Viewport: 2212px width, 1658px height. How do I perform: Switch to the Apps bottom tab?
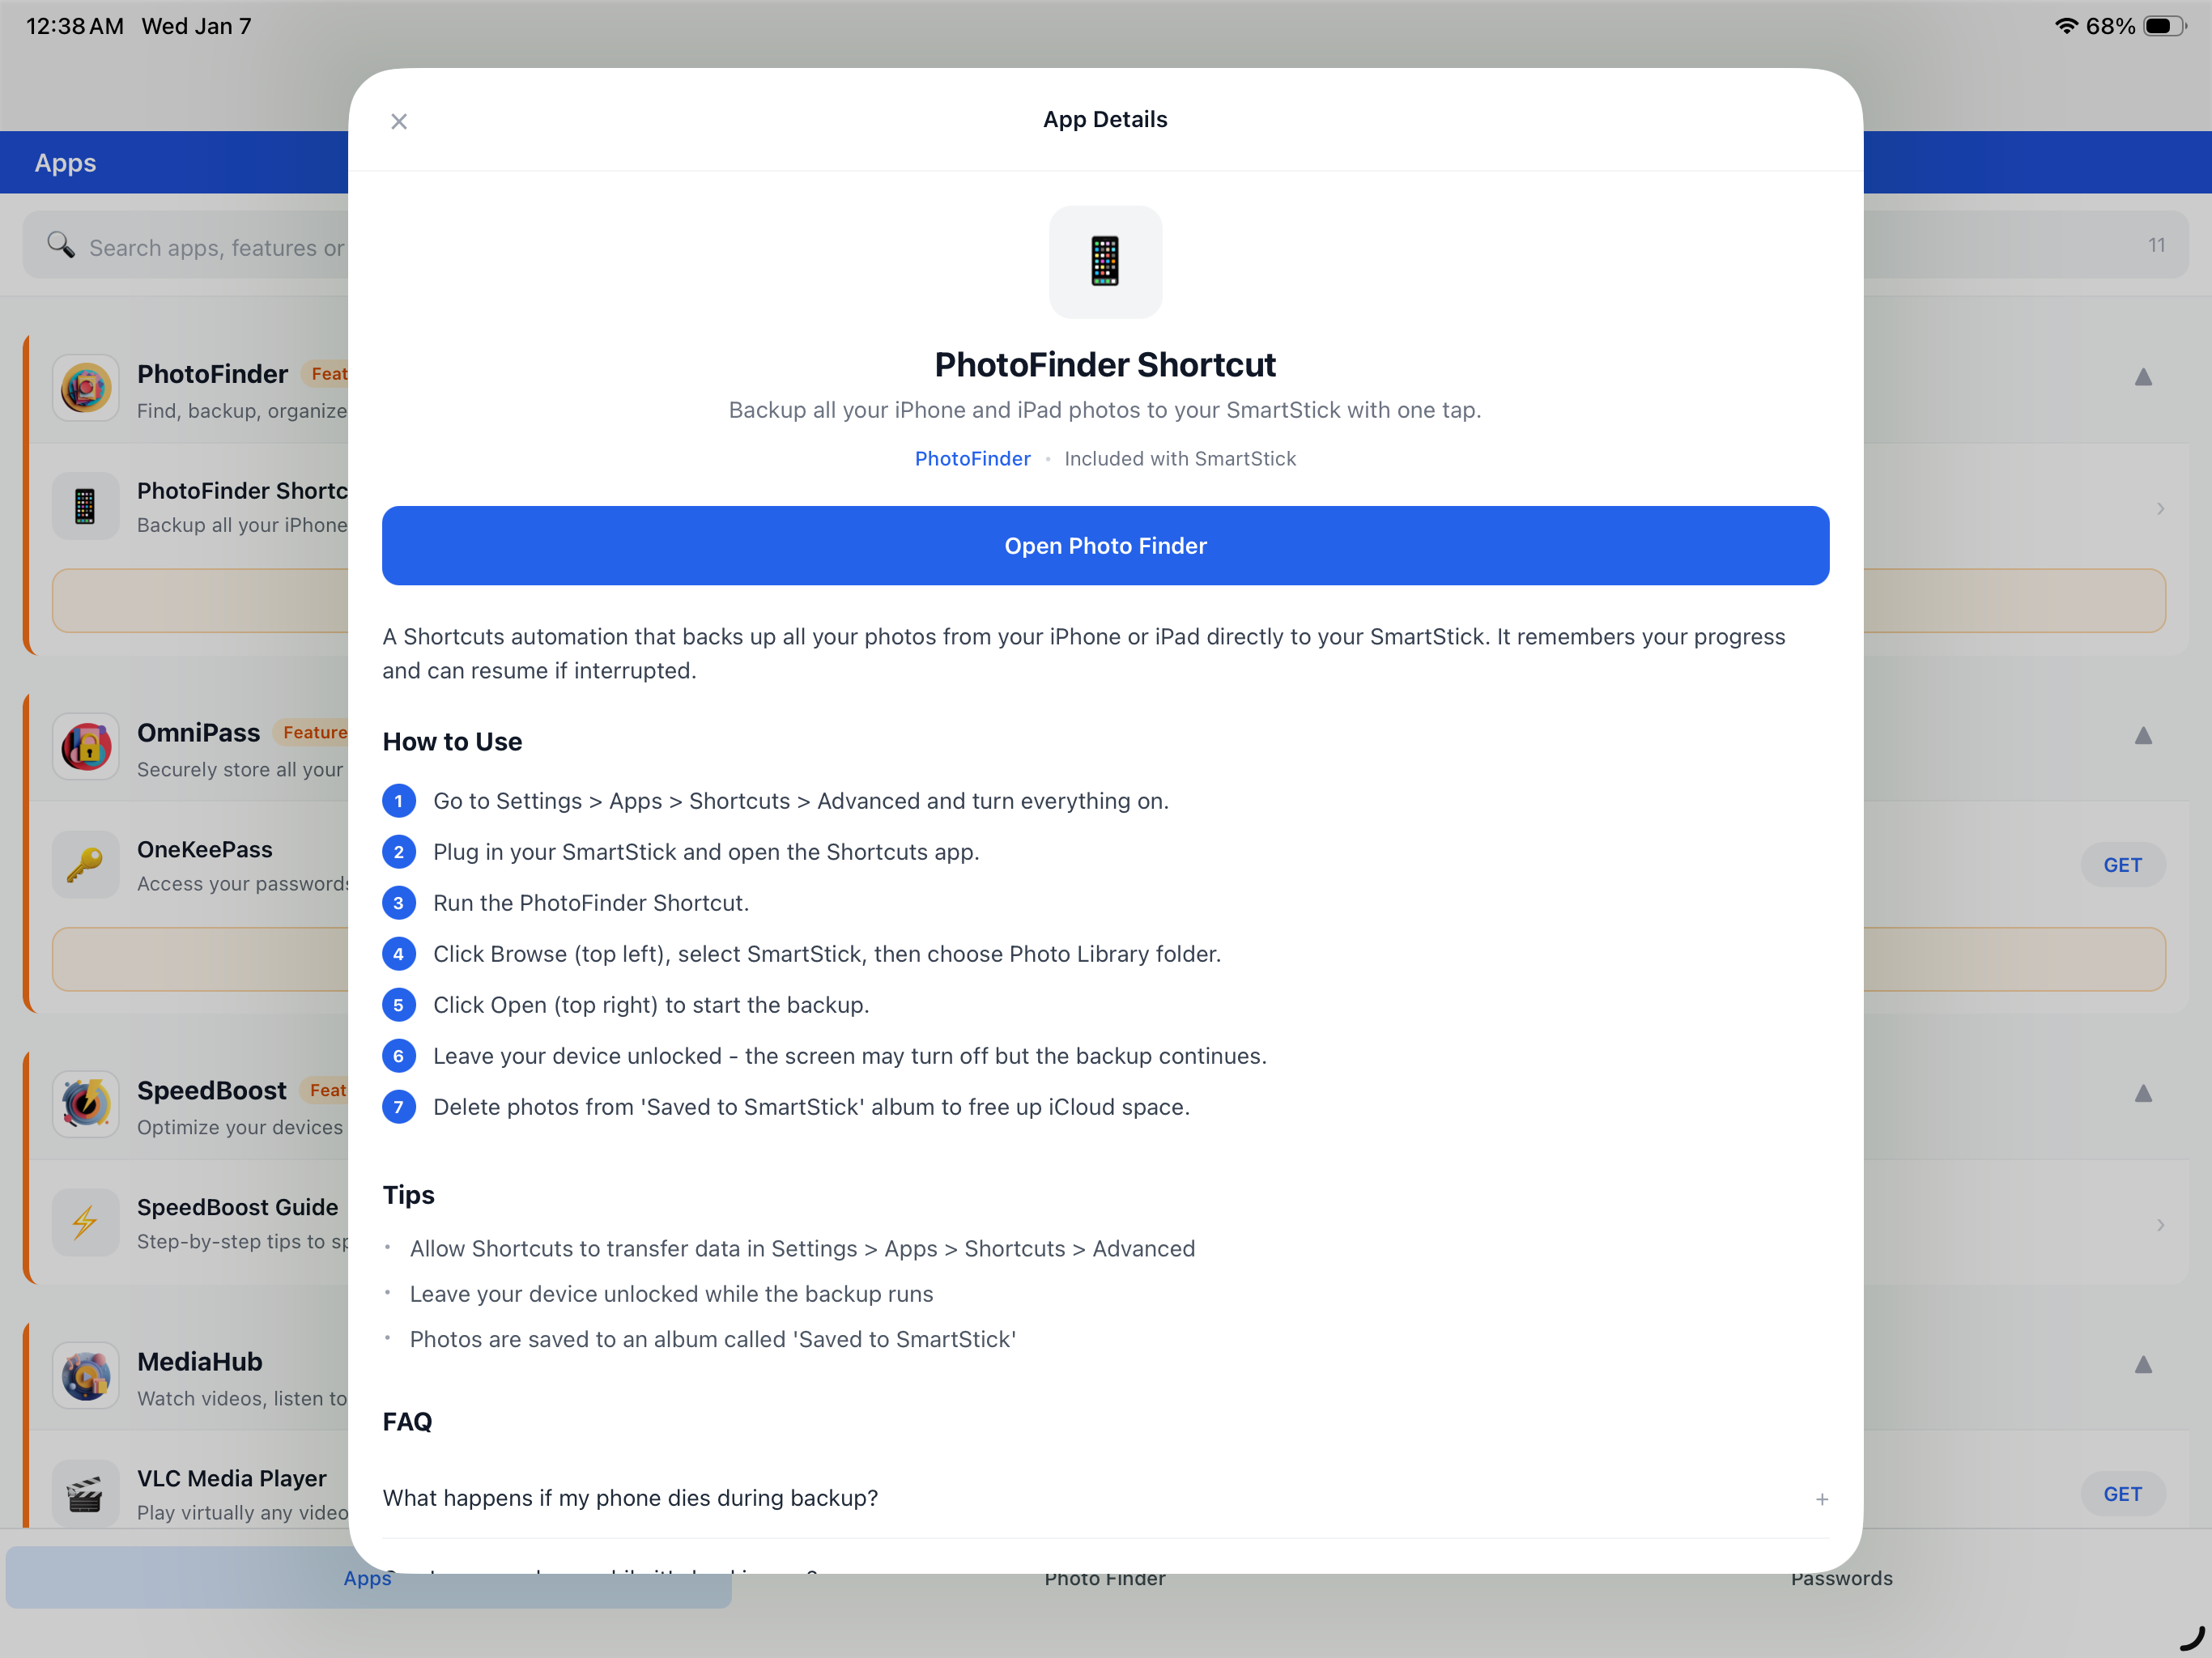[x=368, y=1578]
